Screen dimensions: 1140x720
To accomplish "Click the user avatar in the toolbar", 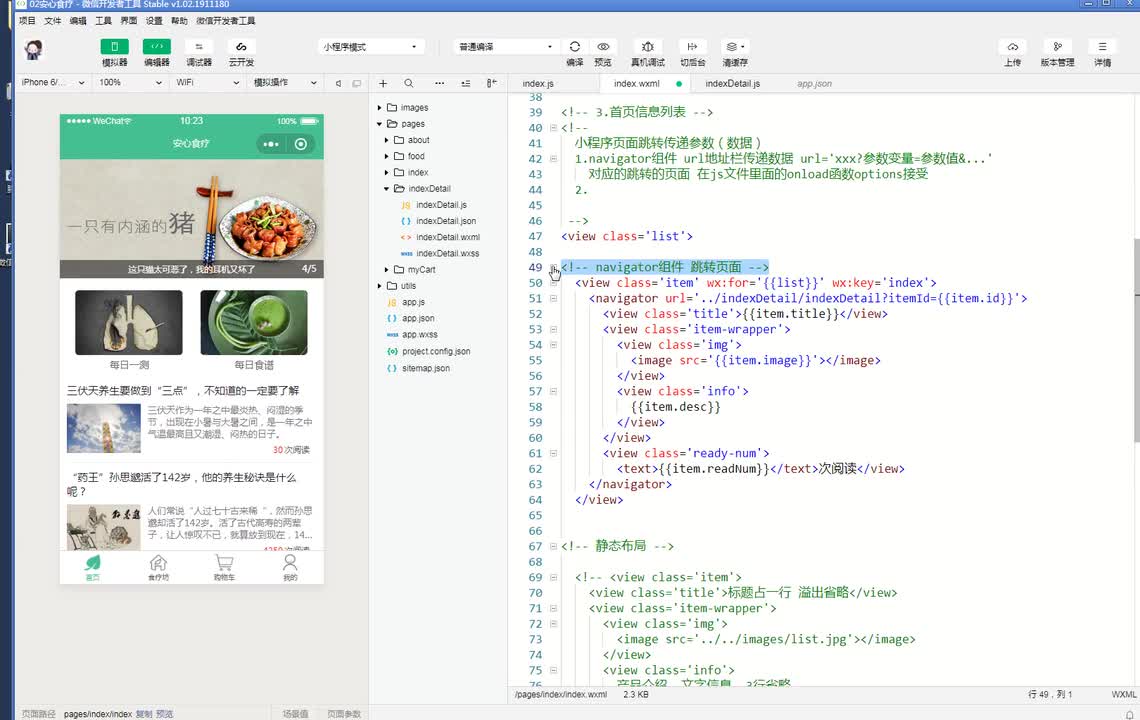I will (x=33, y=50).
